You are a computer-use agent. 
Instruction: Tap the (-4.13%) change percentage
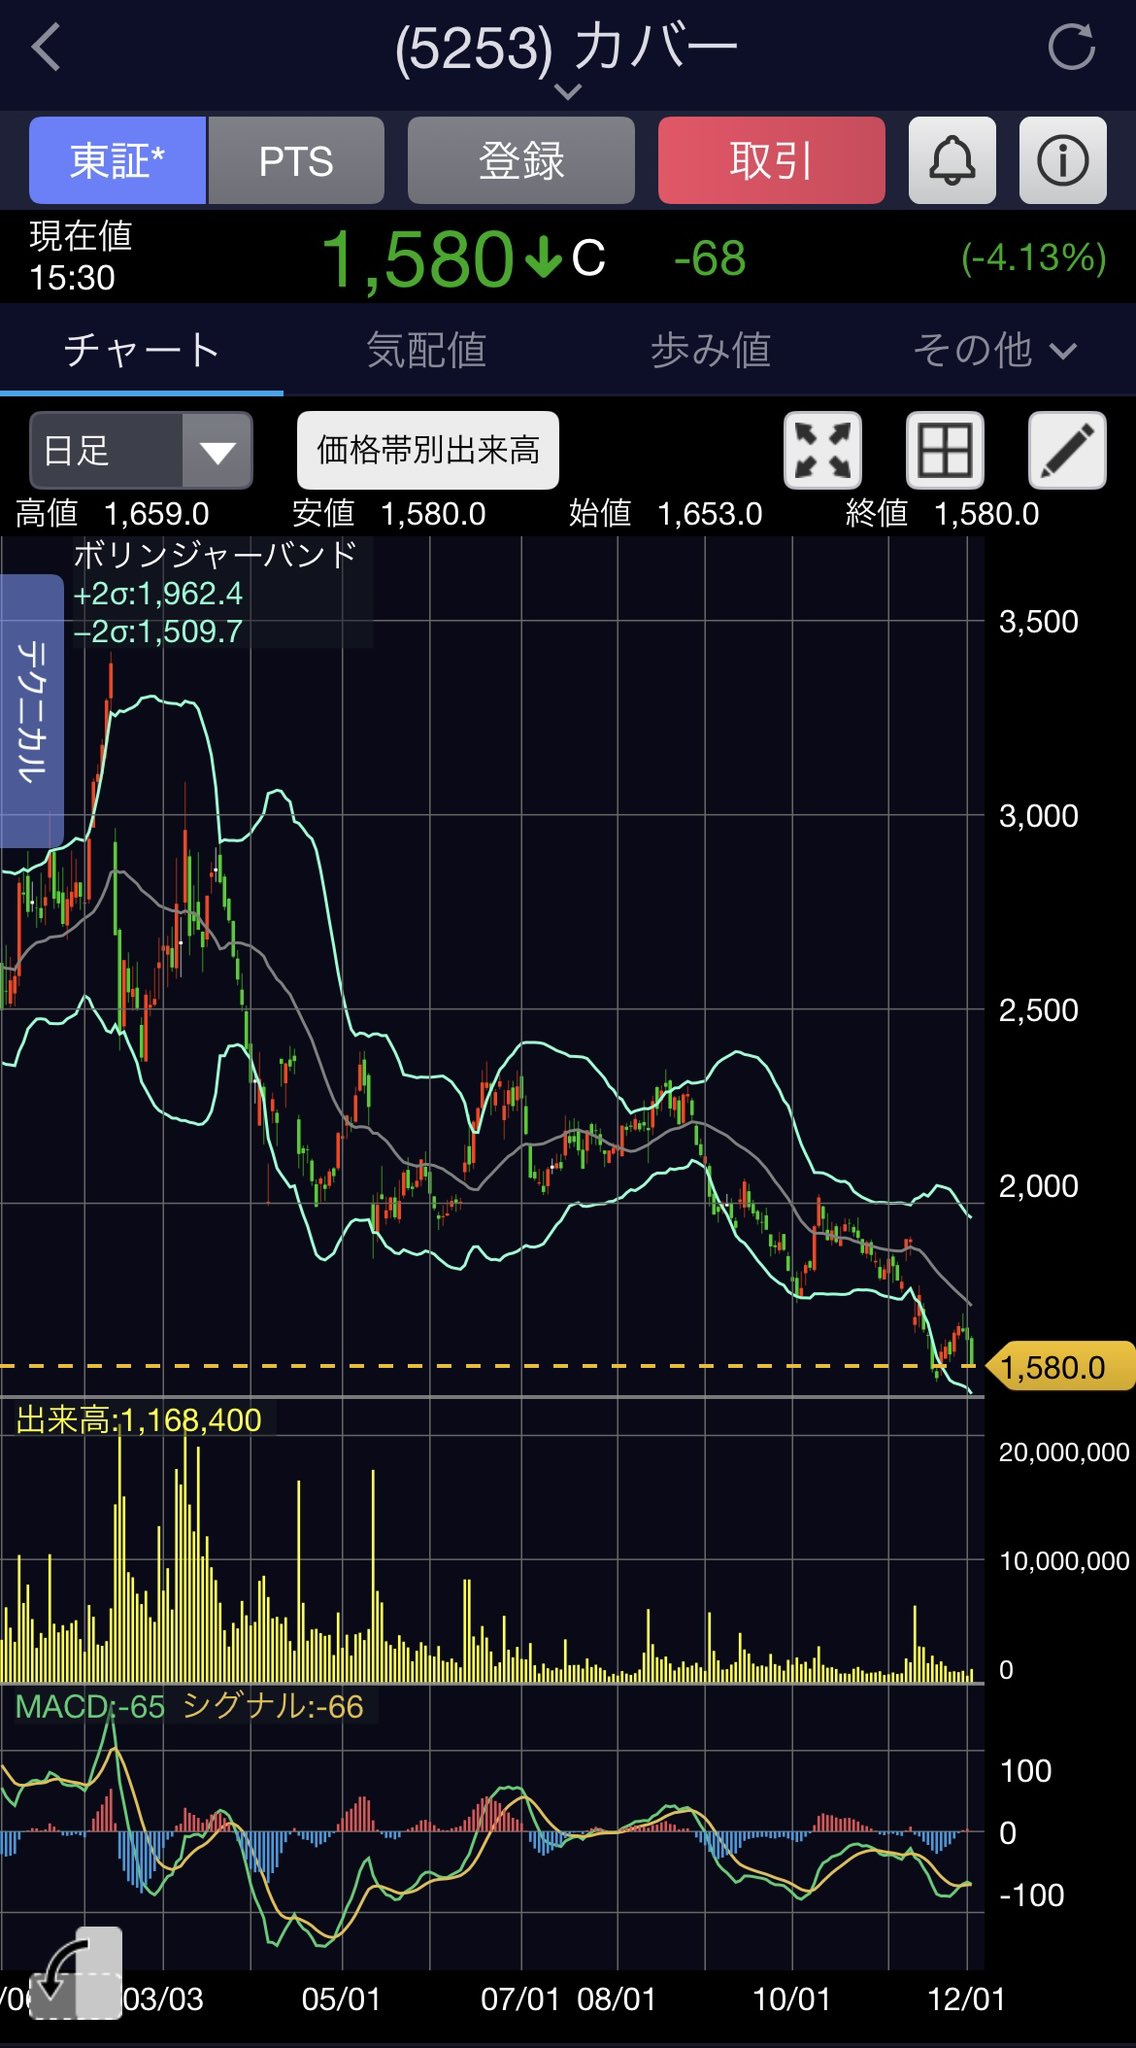1034,258
